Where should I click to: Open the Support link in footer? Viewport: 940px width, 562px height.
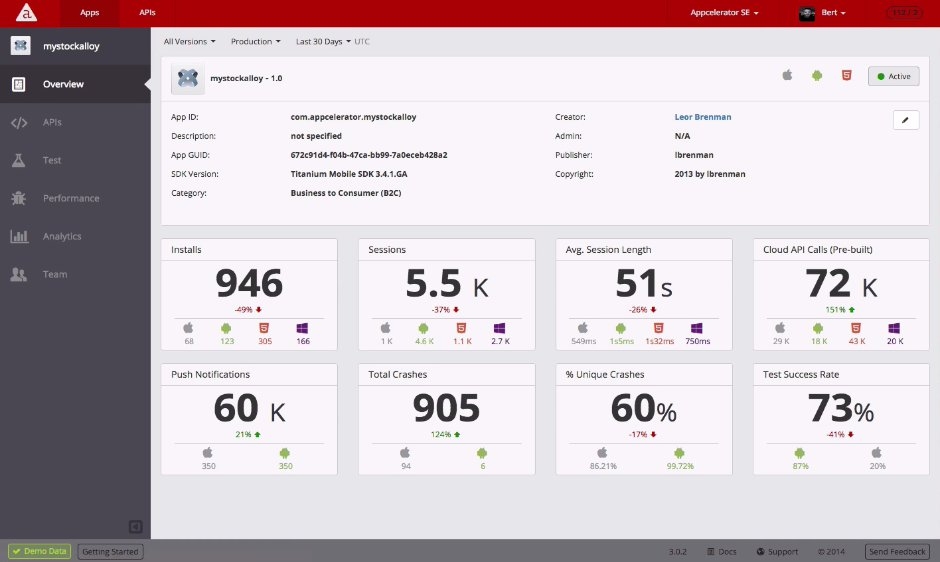(x=777, y=551)
